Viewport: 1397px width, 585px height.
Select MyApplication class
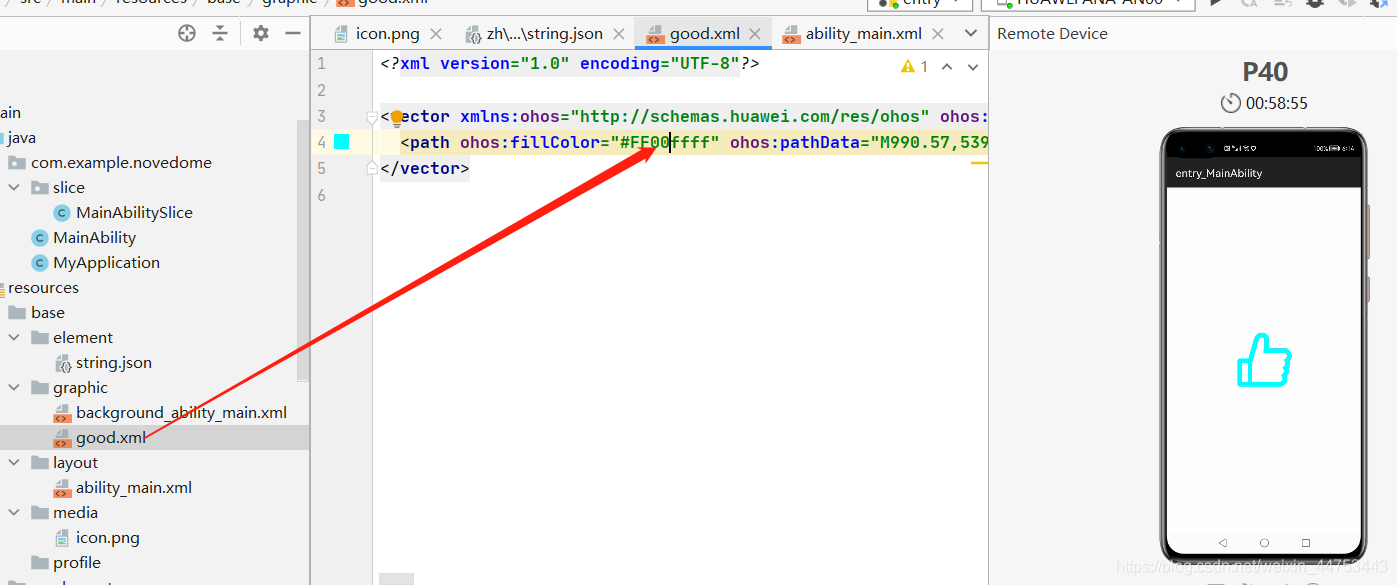[x=106, y=262]
